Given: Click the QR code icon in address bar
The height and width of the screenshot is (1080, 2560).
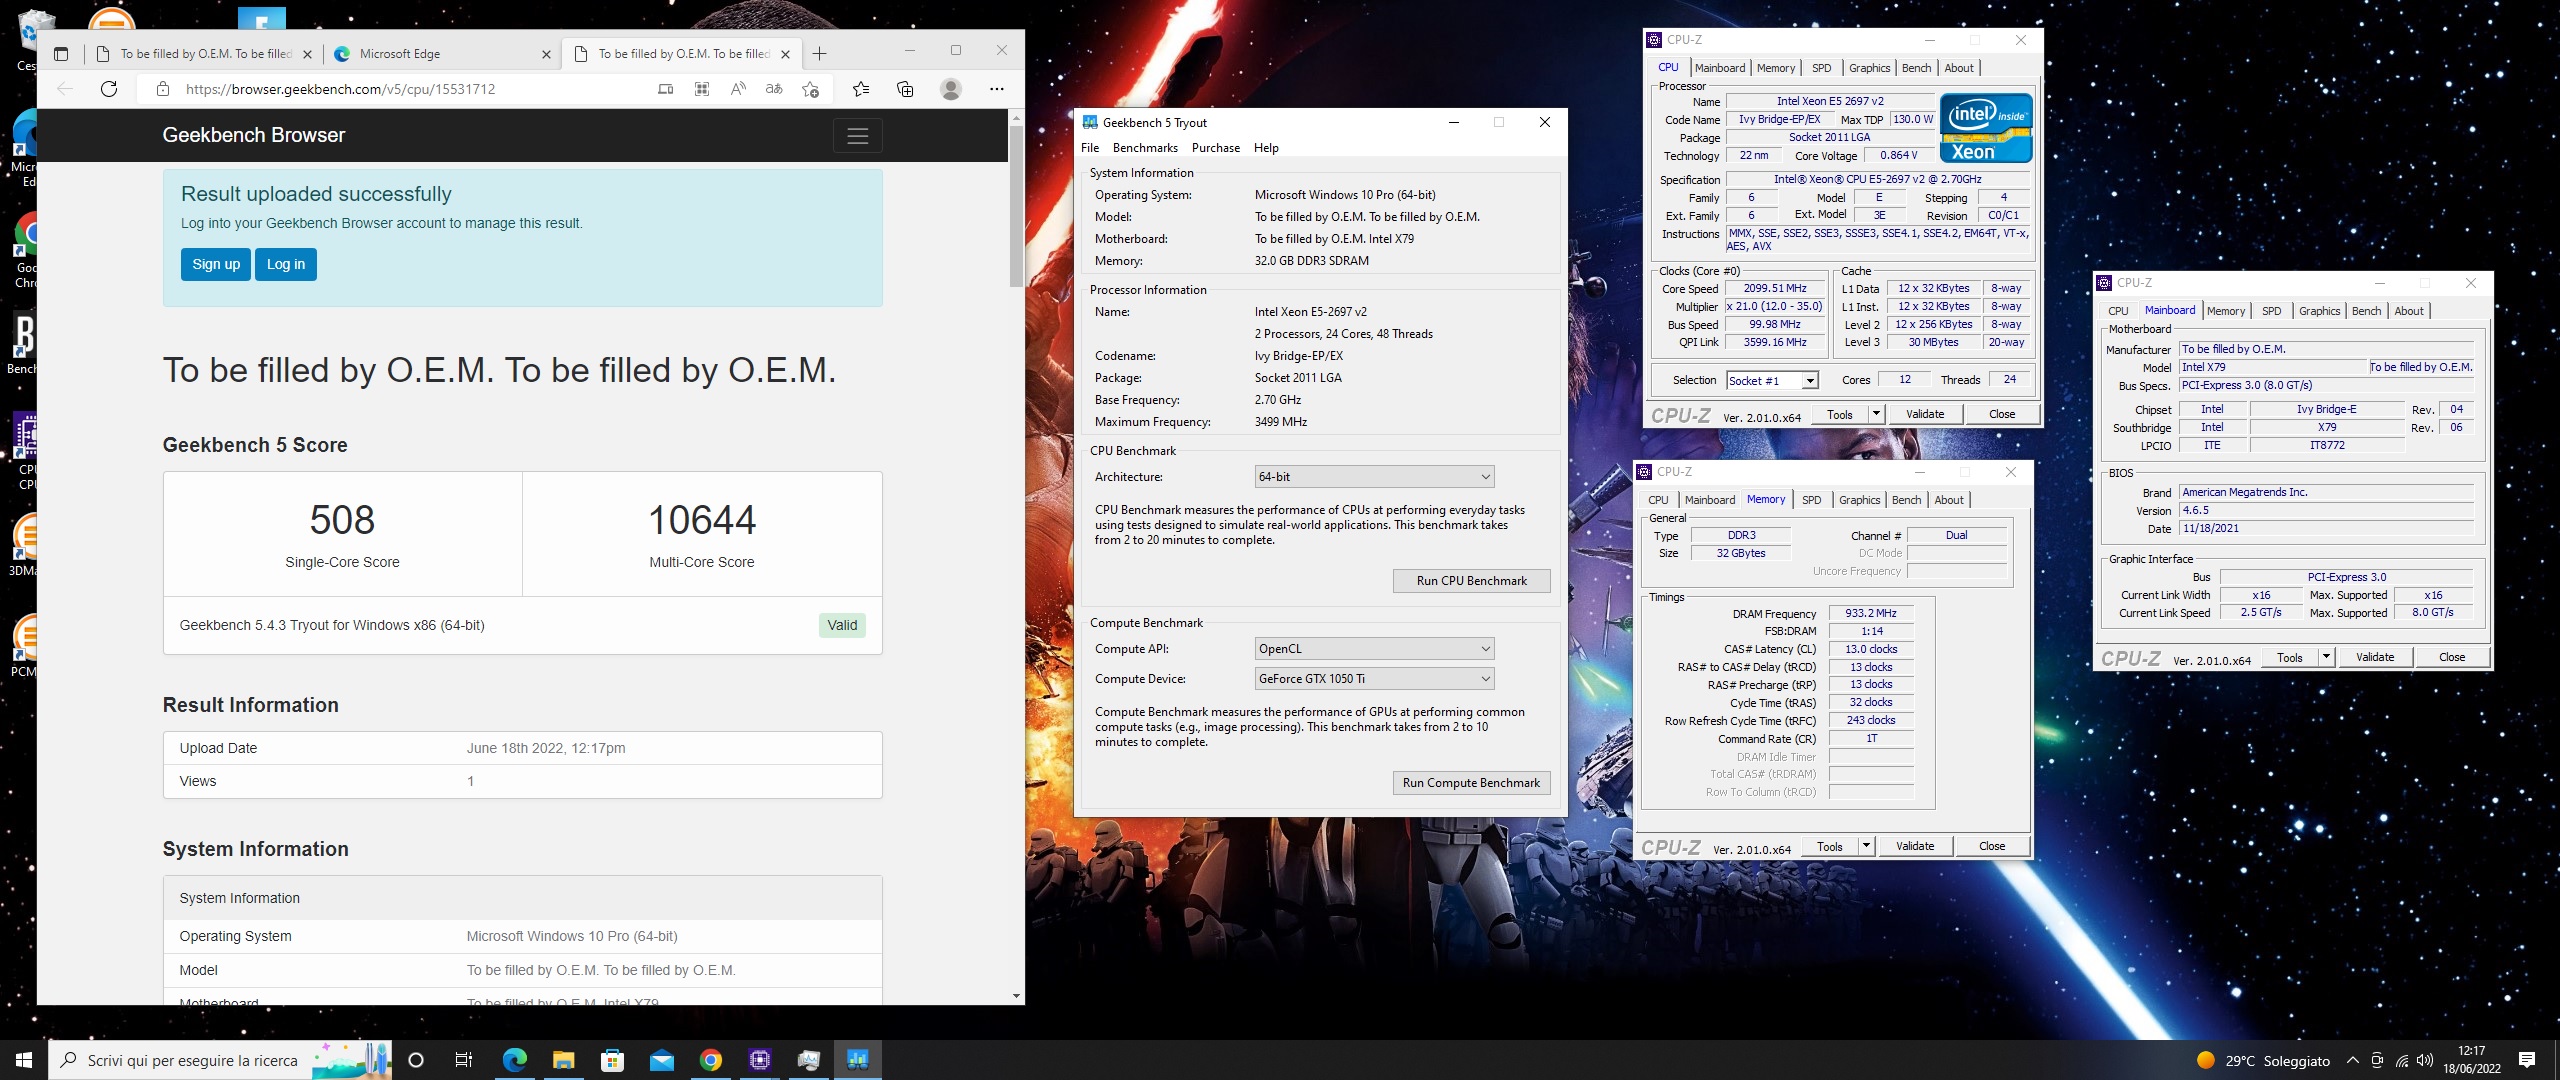Looking at the screenshot, I should (x=702, y=89).
